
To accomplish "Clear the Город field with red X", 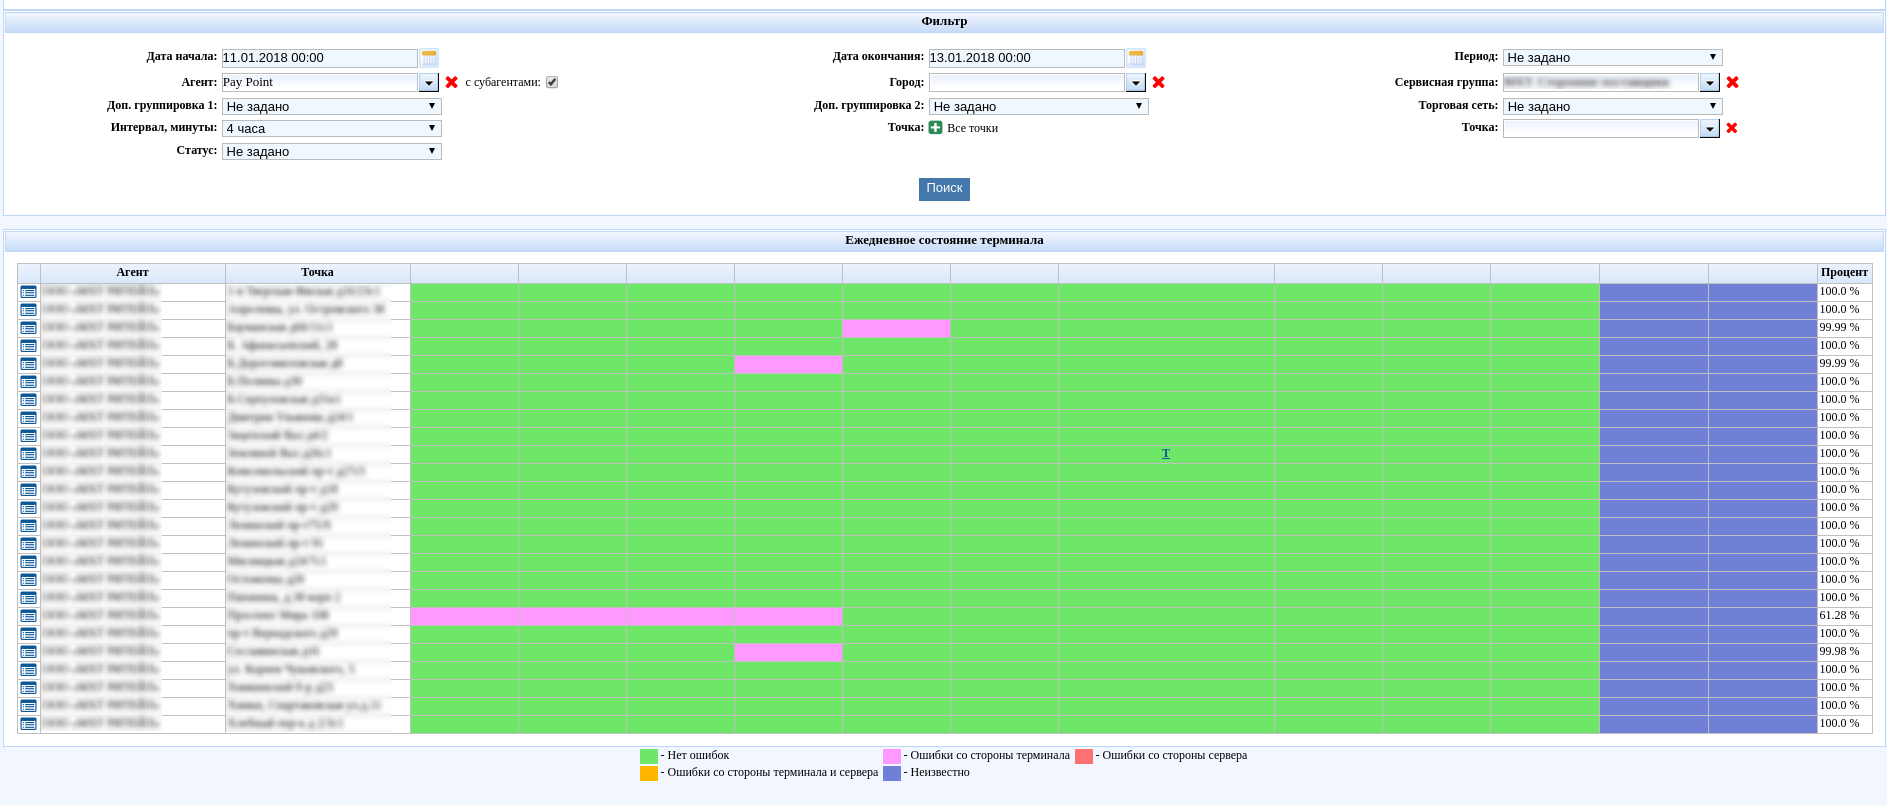I will click(x=1159, y=82).
